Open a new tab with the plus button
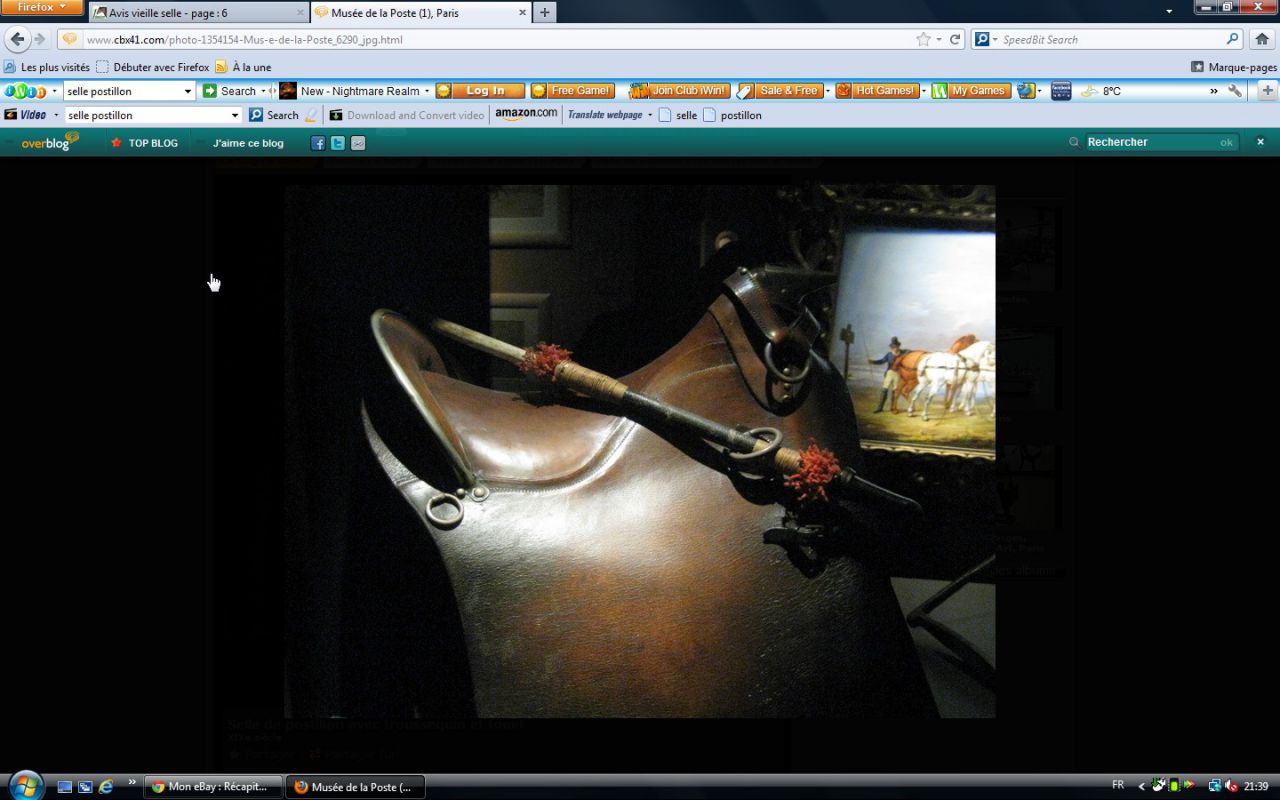The image size is (1280, 800). click(x=544, y=13)
